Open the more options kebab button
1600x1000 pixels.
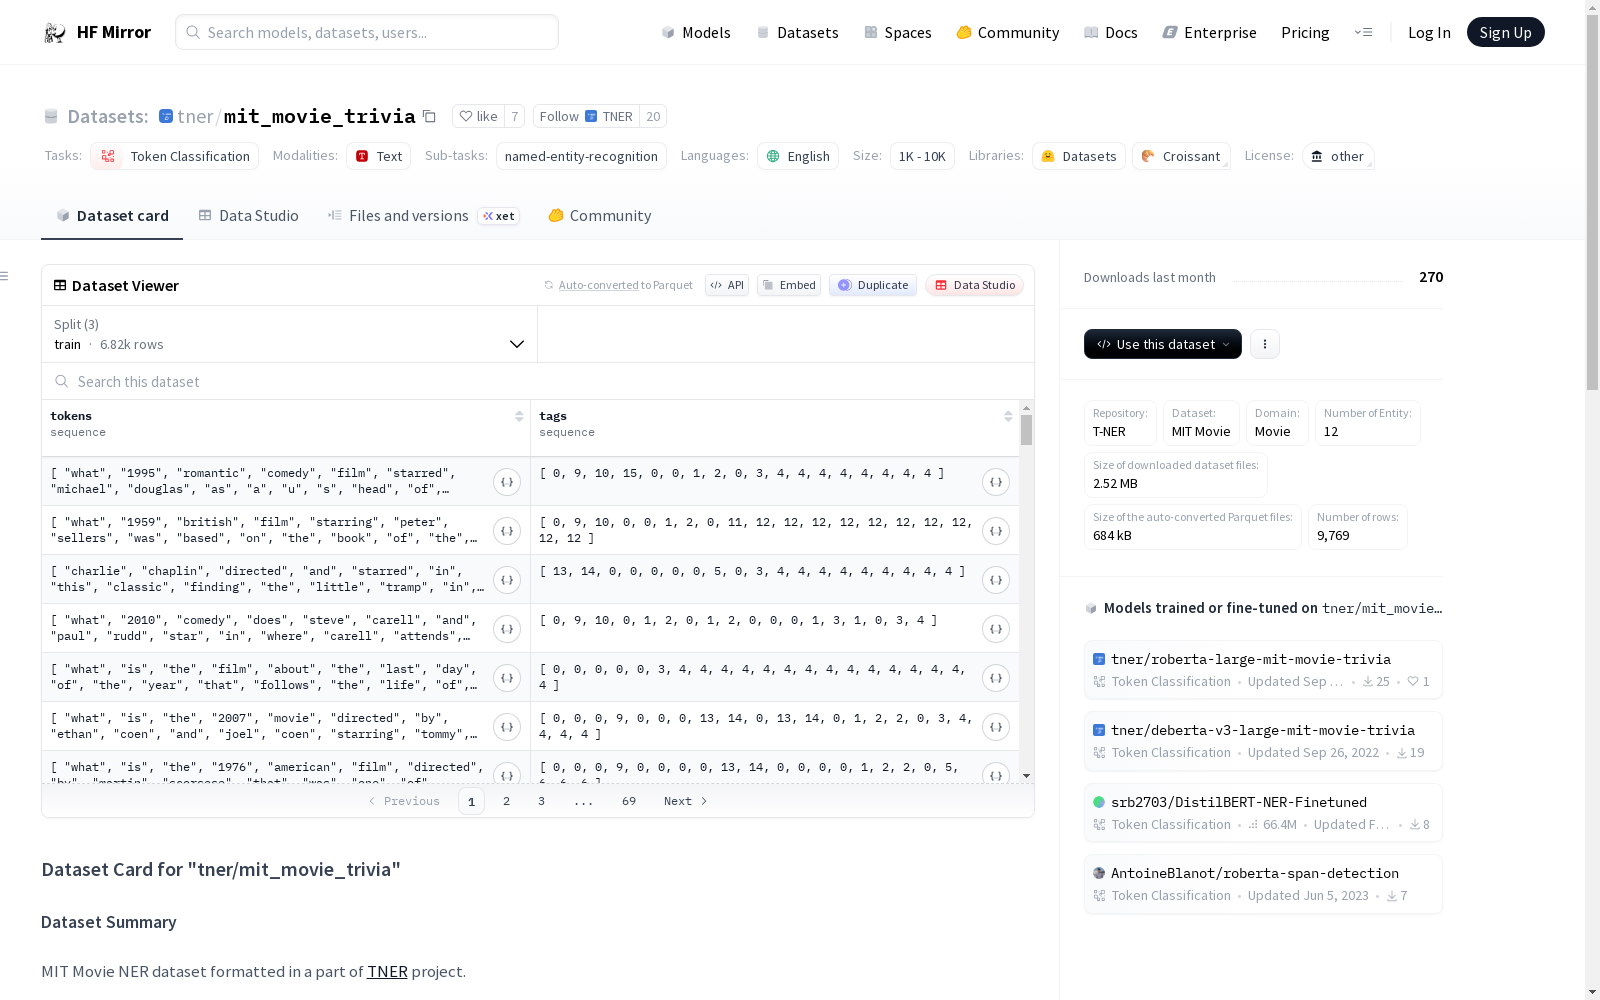pos(1265,344)
